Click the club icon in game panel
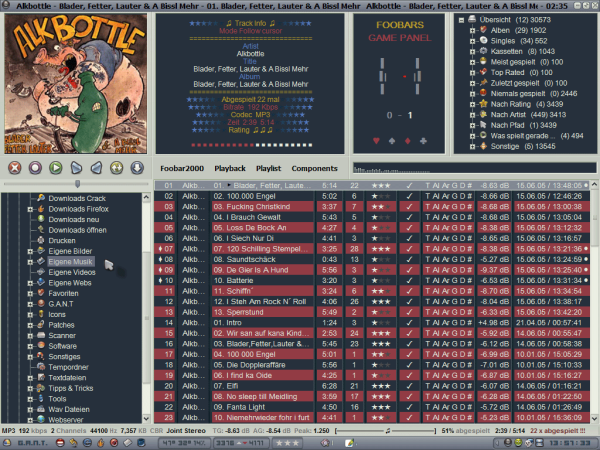This screenshot has height=450, width=600. pyautogui.click(x=423, y=141)
